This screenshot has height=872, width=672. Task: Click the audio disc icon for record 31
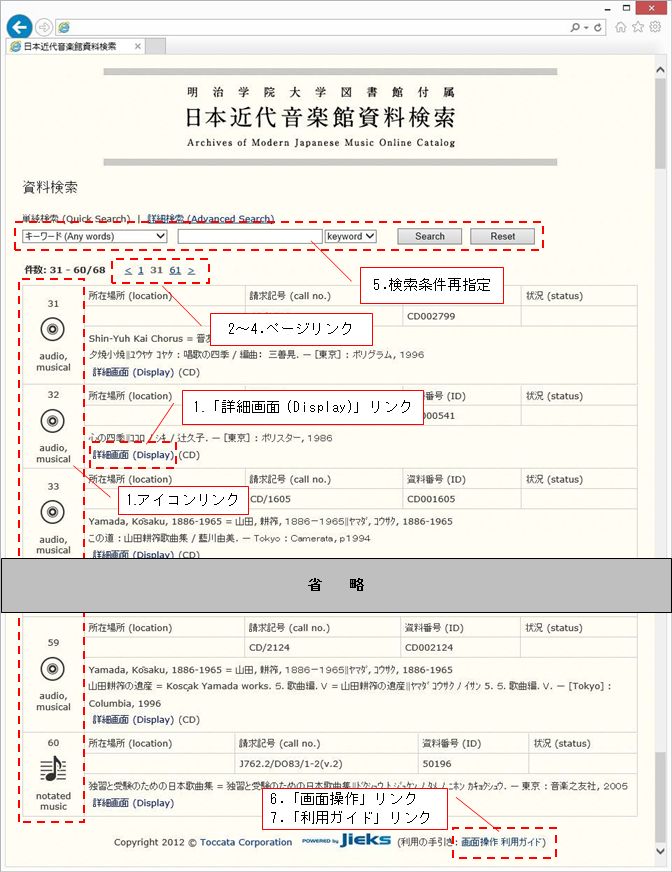[x=53, y=329]
